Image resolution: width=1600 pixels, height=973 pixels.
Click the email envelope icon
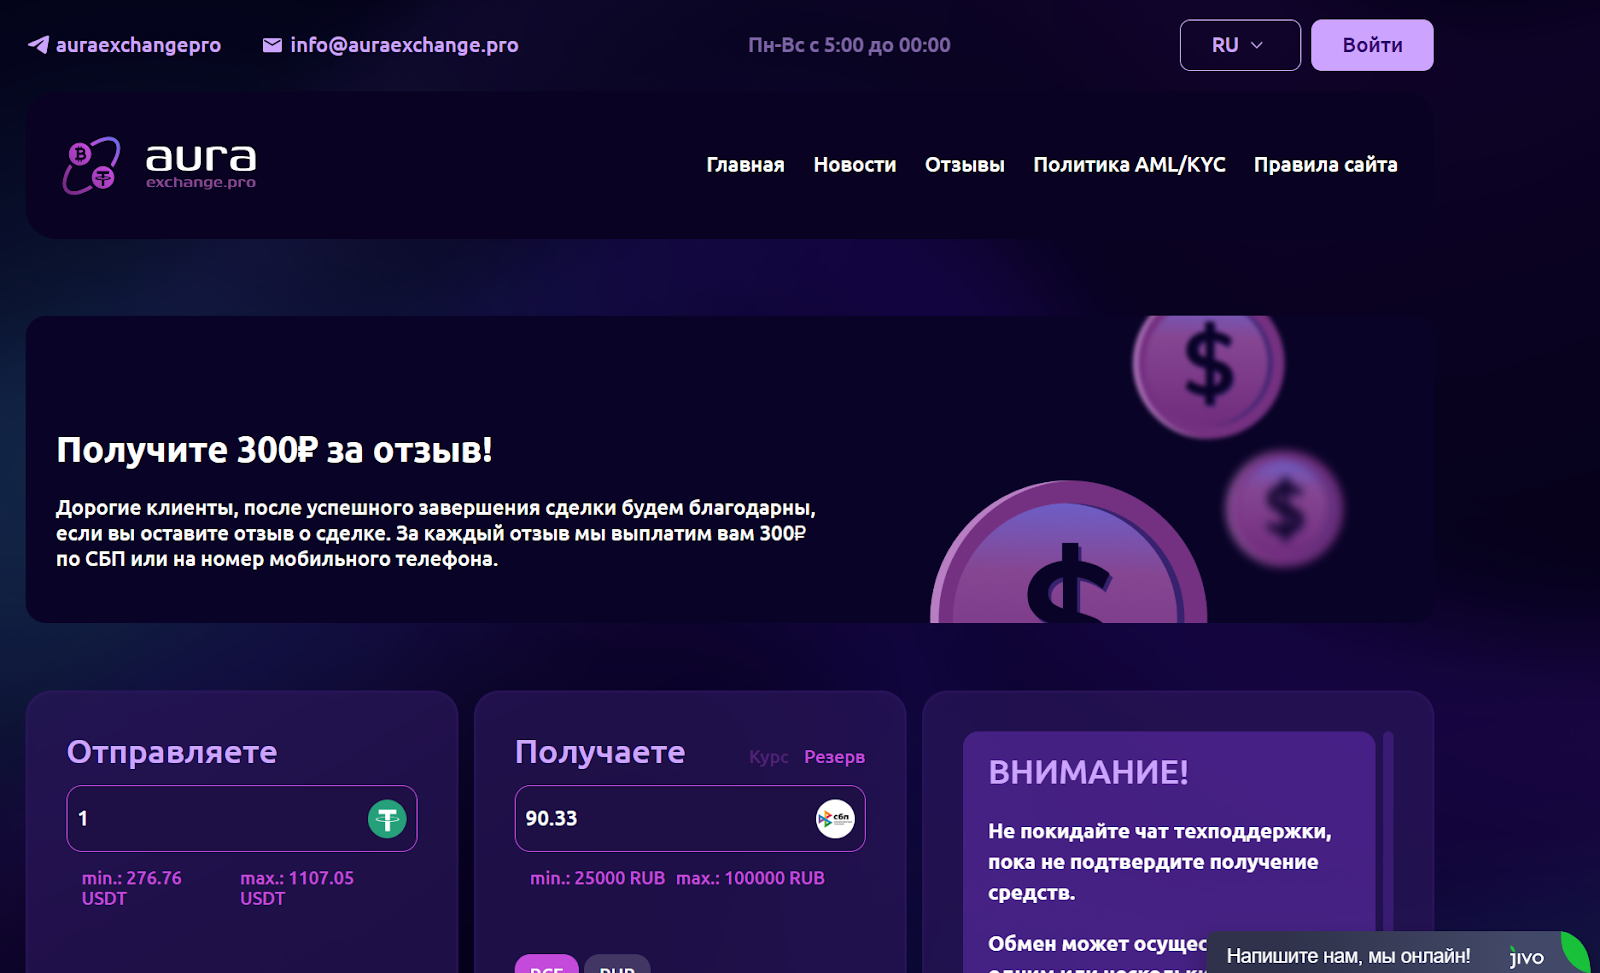coord(272,45)
